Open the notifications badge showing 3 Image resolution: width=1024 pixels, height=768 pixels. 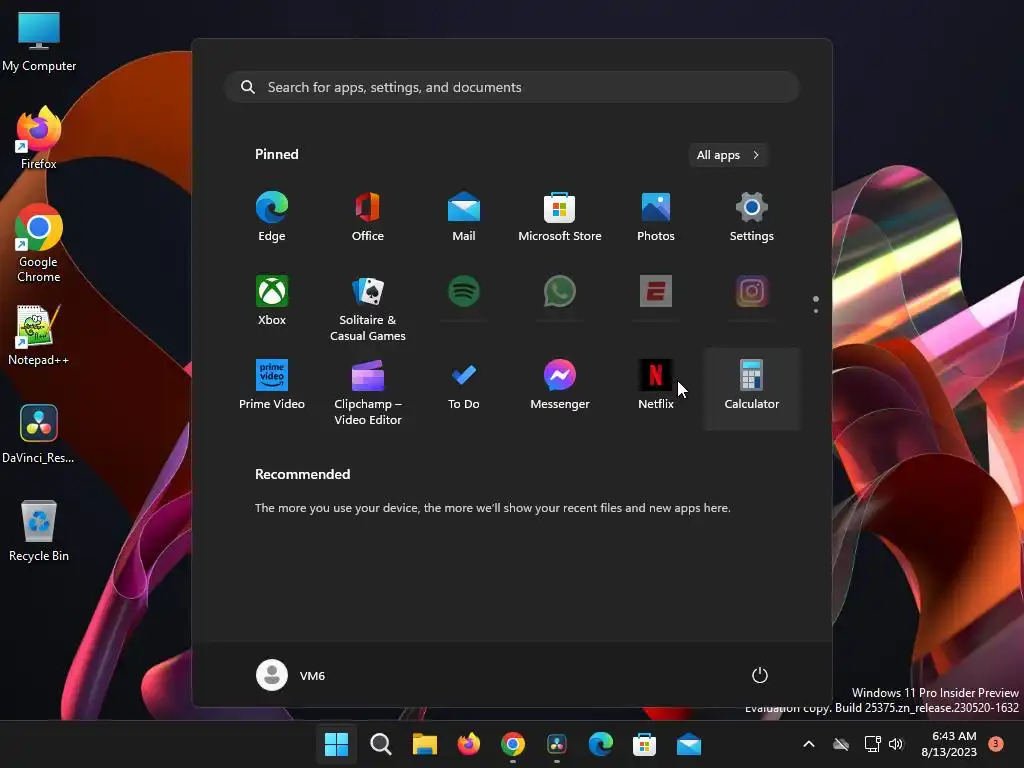point(996,743)
